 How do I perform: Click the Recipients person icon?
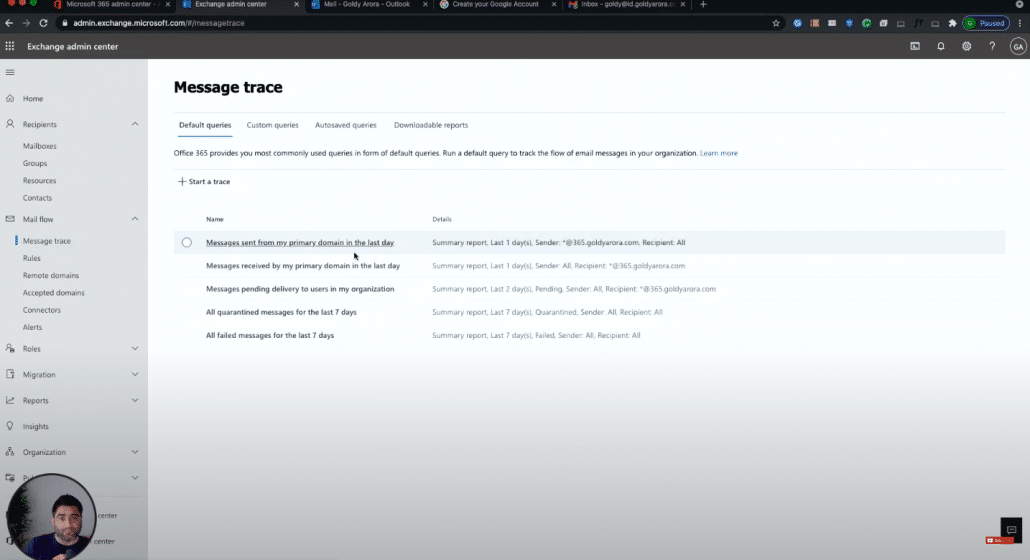tap(10, 124)
